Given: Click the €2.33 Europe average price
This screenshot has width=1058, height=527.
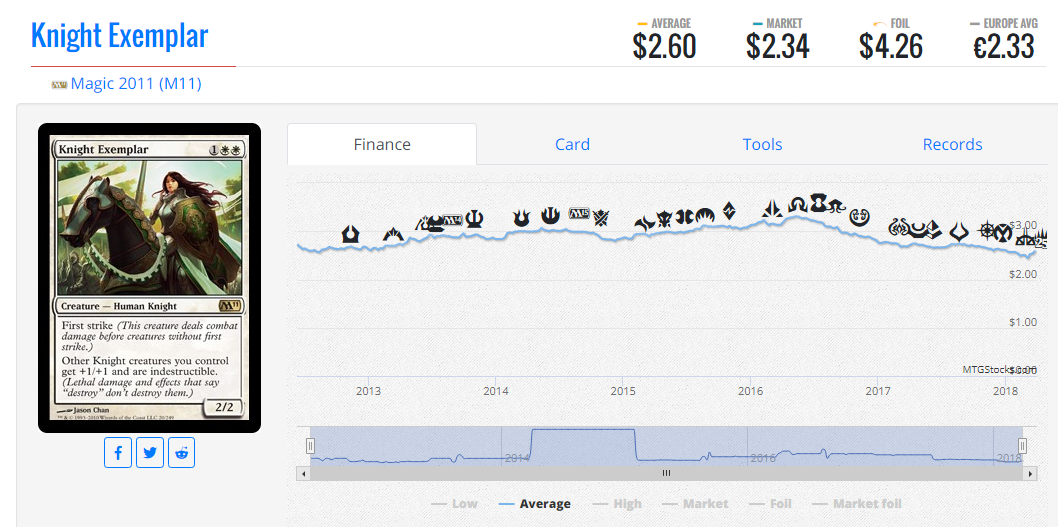Looking at the screenshot, I should (x=1003, y=46).
